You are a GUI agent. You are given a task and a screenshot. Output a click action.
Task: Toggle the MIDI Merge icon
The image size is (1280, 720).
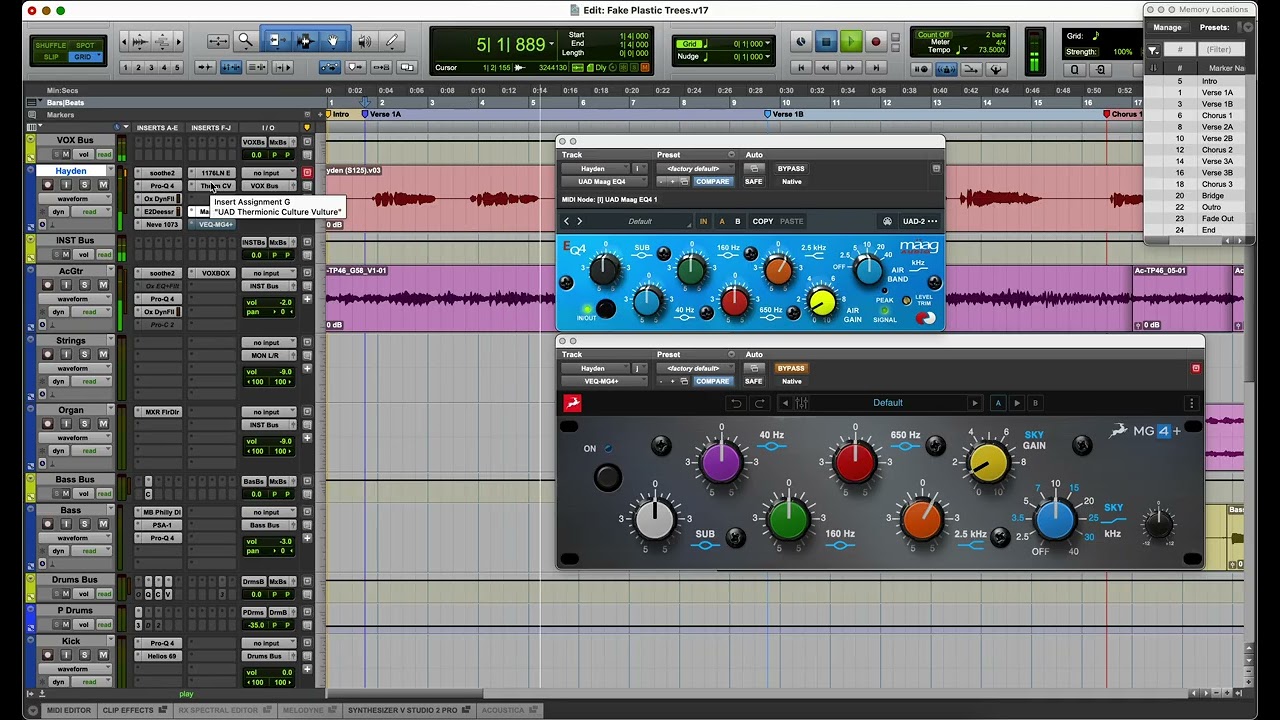coord(971,69)
